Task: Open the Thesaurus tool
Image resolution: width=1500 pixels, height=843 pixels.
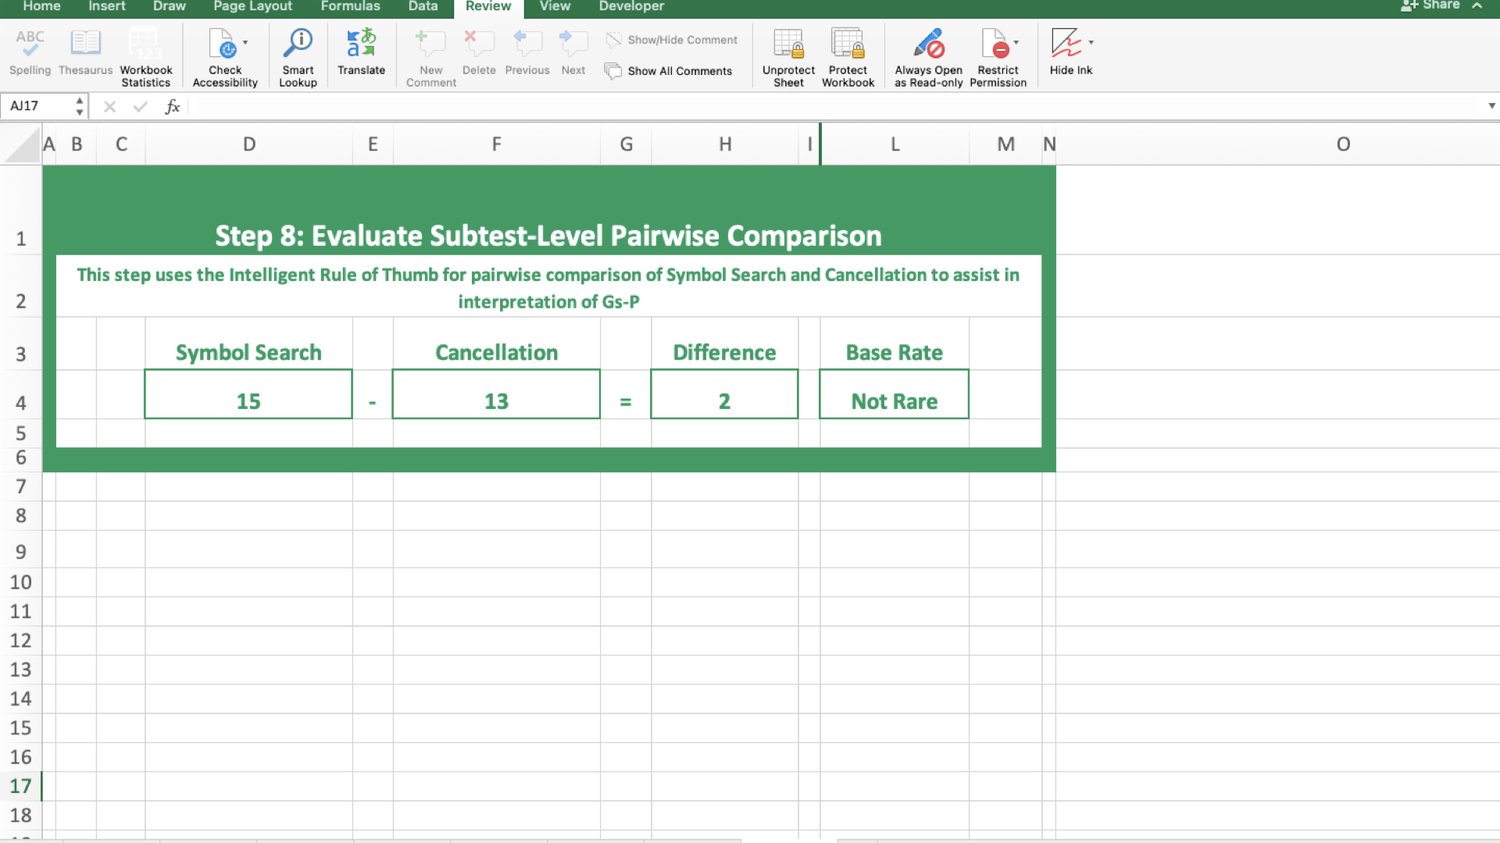Action: [x=85, y=53]
